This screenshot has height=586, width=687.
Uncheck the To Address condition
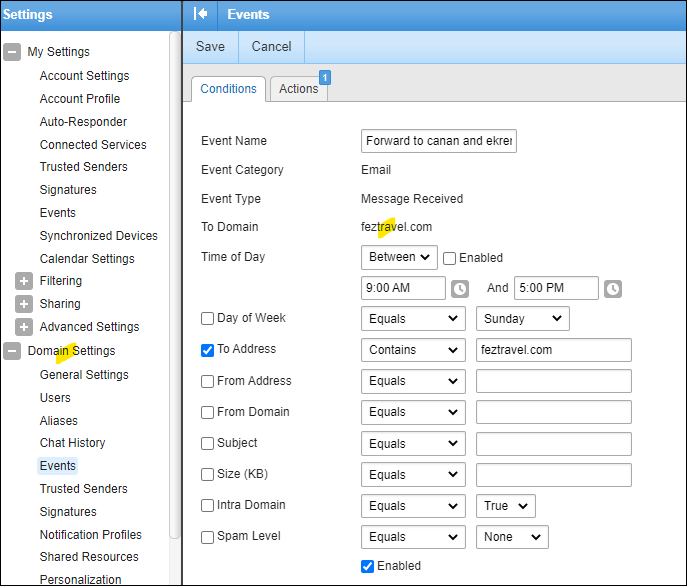(x=208, y=350)
